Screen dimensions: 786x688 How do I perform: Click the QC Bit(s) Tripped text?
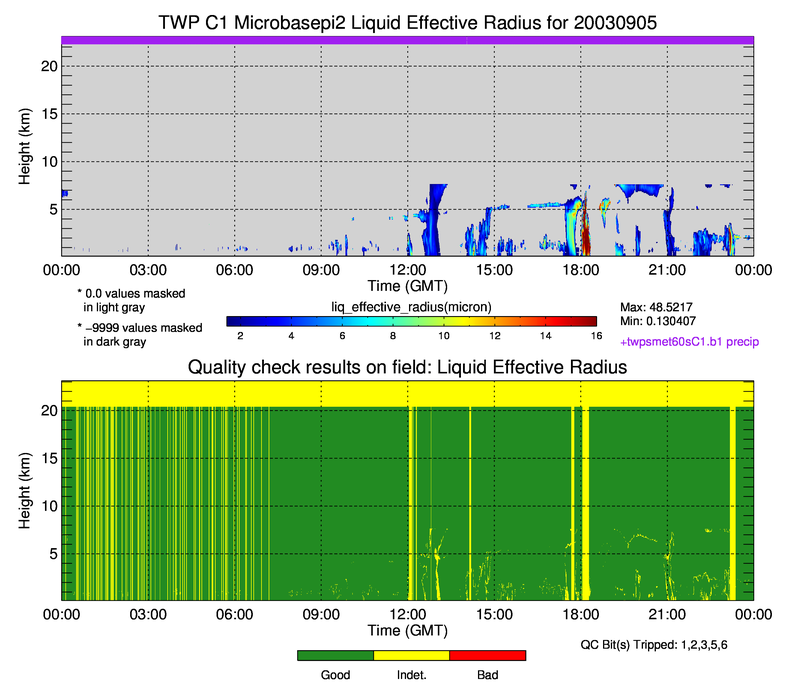click(667, 644)
